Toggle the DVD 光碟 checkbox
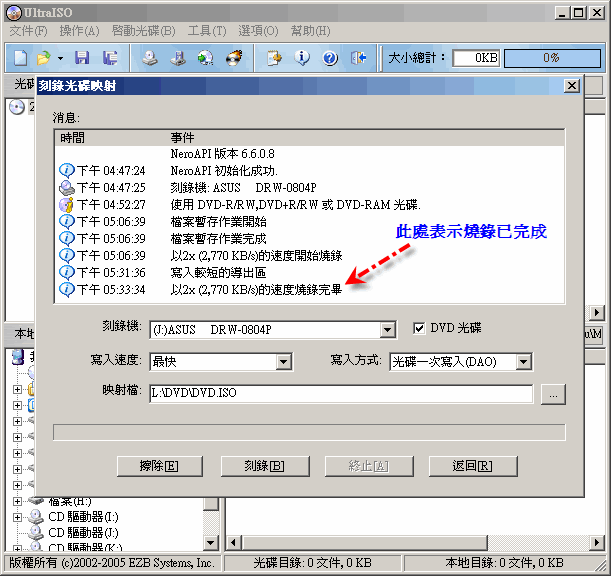The image size is (611, 576). click(420, 329)
